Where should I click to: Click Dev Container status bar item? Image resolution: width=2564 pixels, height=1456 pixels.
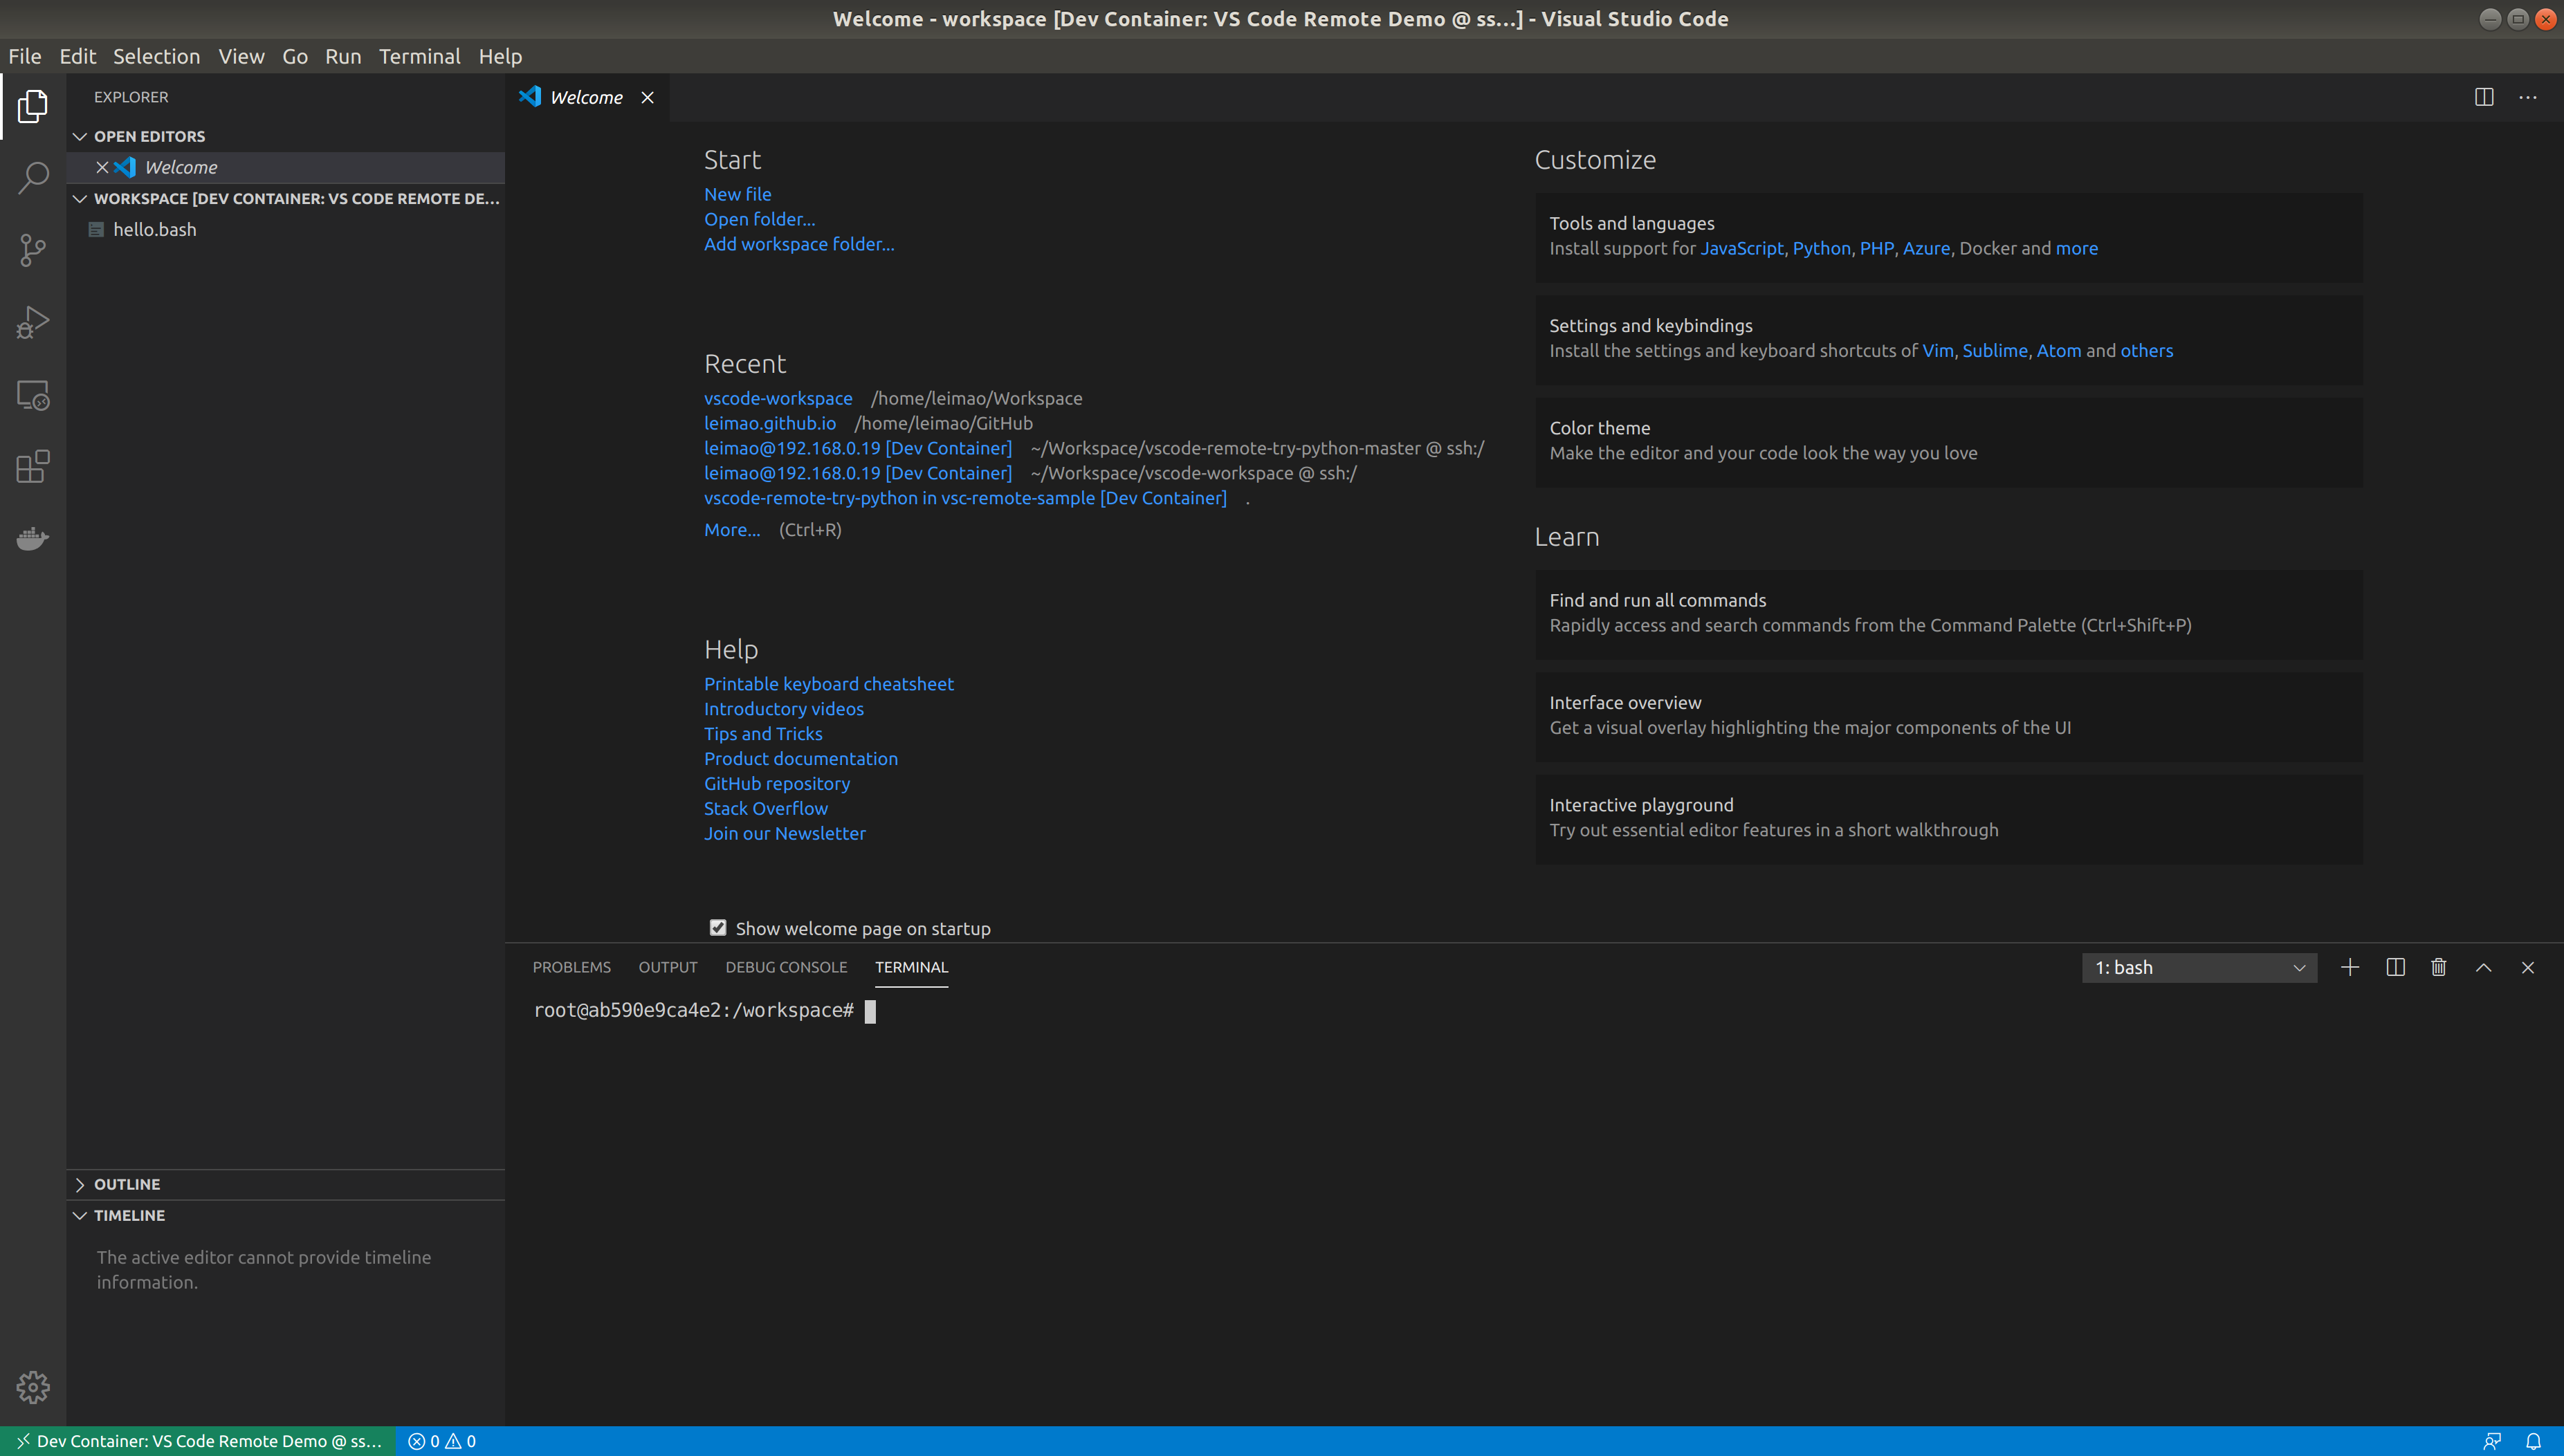click(x=199, y=1440)
